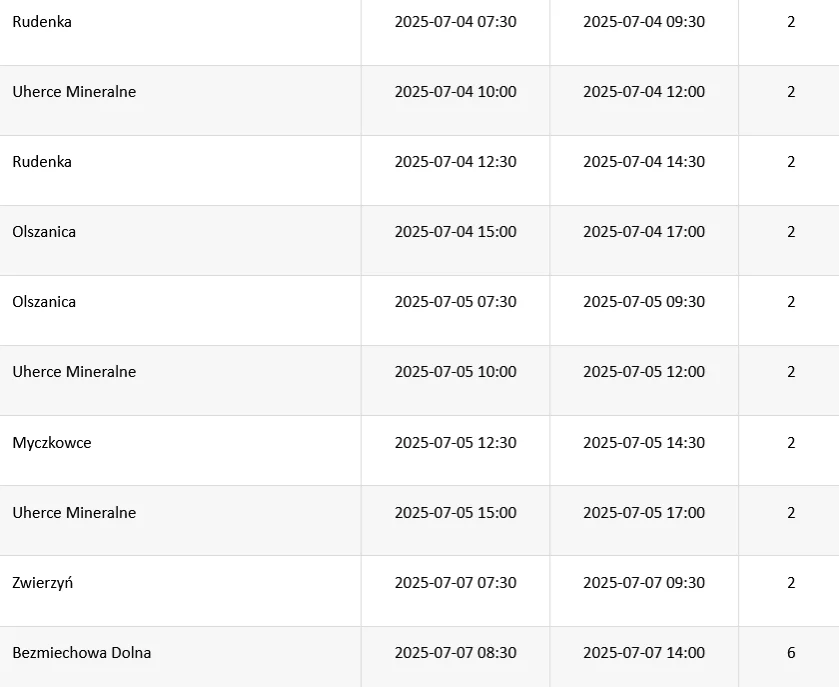Click the 2025-07-05 09:30 end cell
This screenshot has height=687, width=839.
(644, 301)
